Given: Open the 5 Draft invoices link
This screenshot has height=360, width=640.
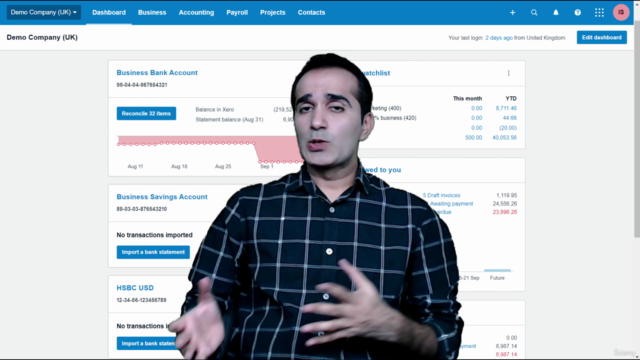Looking at the screenshot, I should pyautogui.click(x=441, y=196).
